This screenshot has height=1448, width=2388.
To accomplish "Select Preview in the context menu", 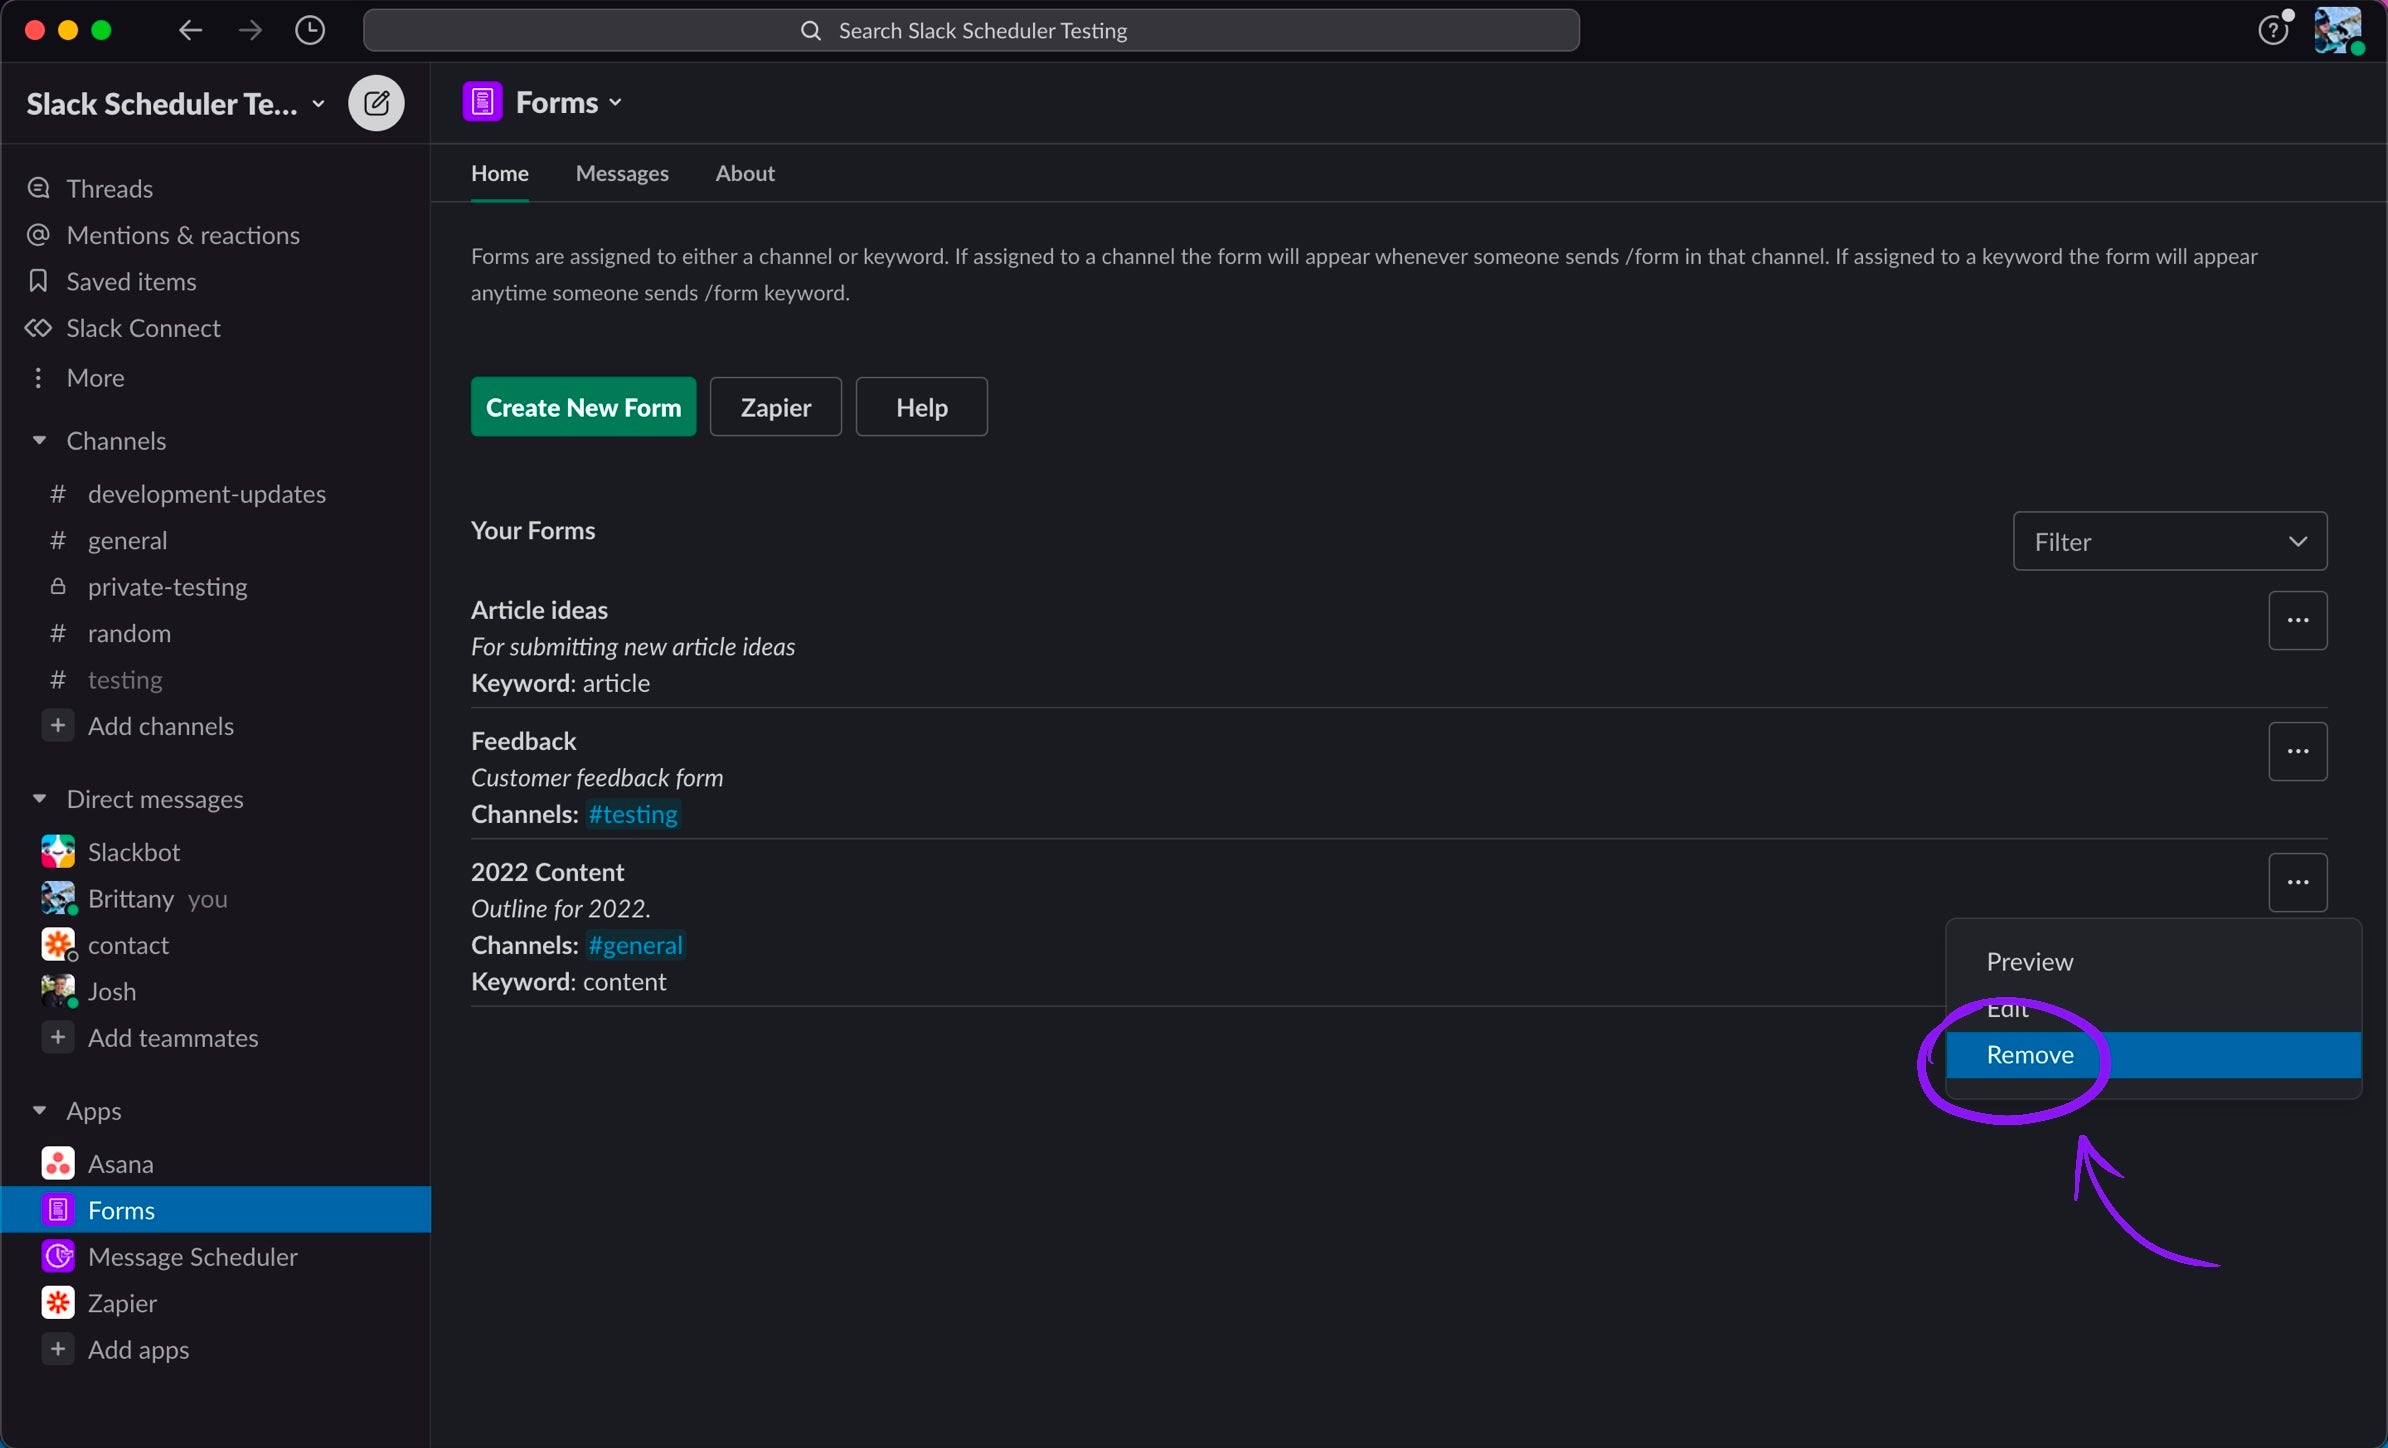I will (x=2030, y=962).
